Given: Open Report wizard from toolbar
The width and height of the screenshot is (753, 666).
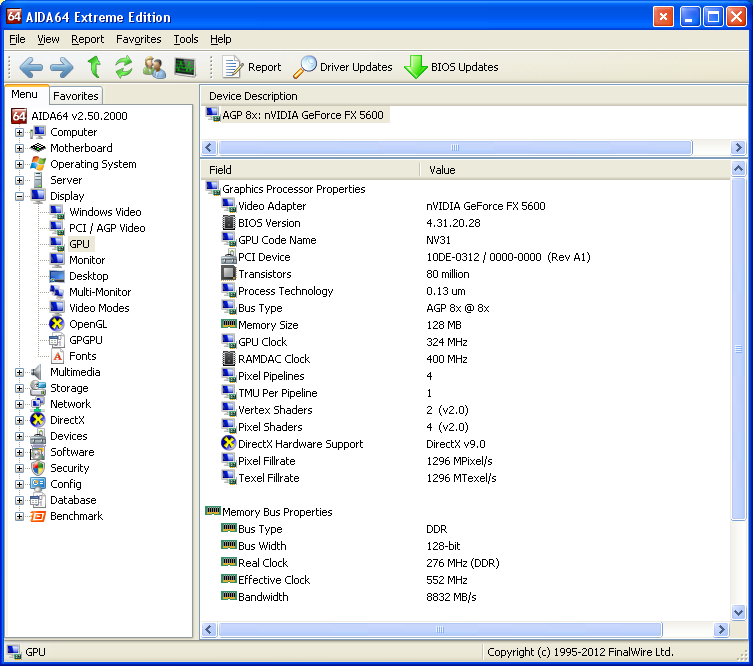Looking at the screenshot, I should (x=252, y=67).
